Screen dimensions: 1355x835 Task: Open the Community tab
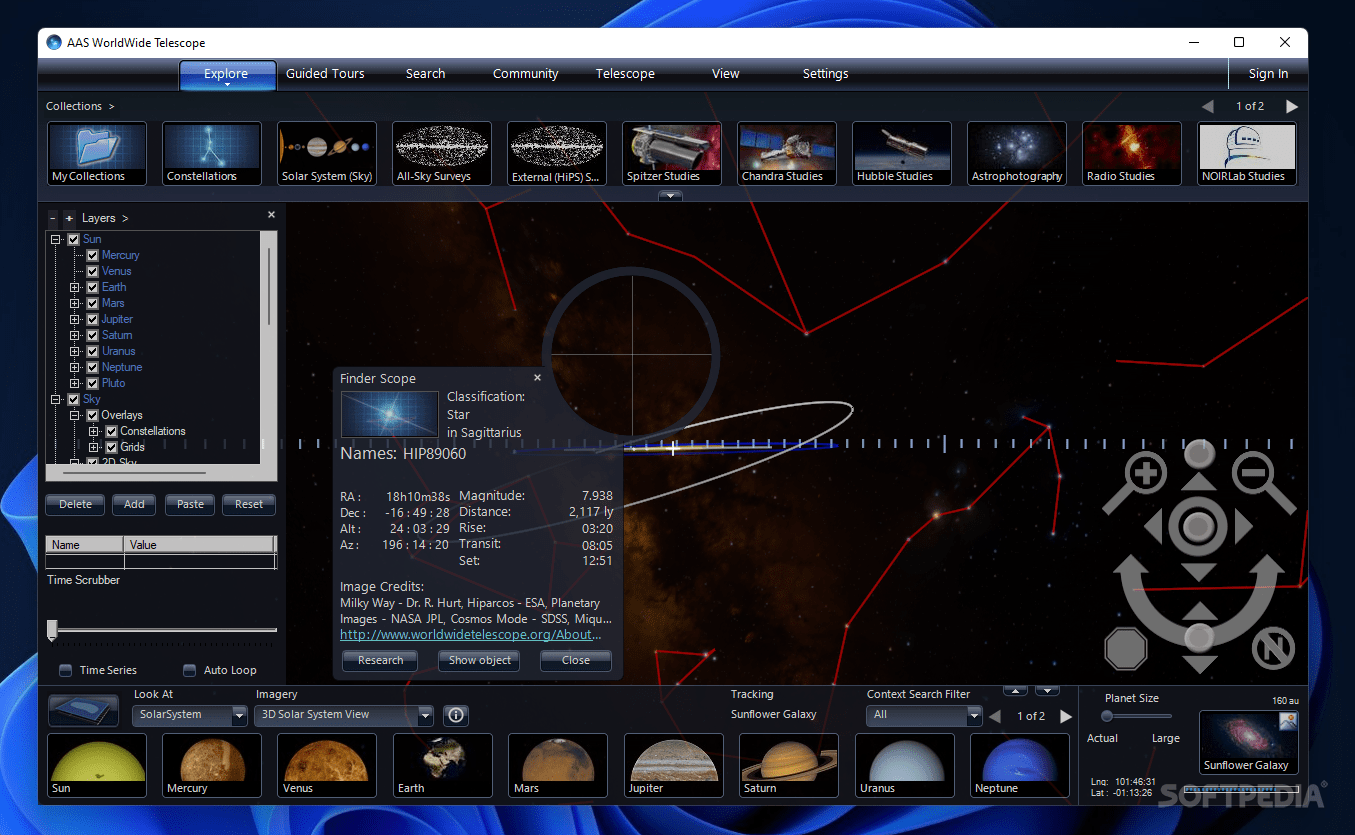click(x=526, y=74)
